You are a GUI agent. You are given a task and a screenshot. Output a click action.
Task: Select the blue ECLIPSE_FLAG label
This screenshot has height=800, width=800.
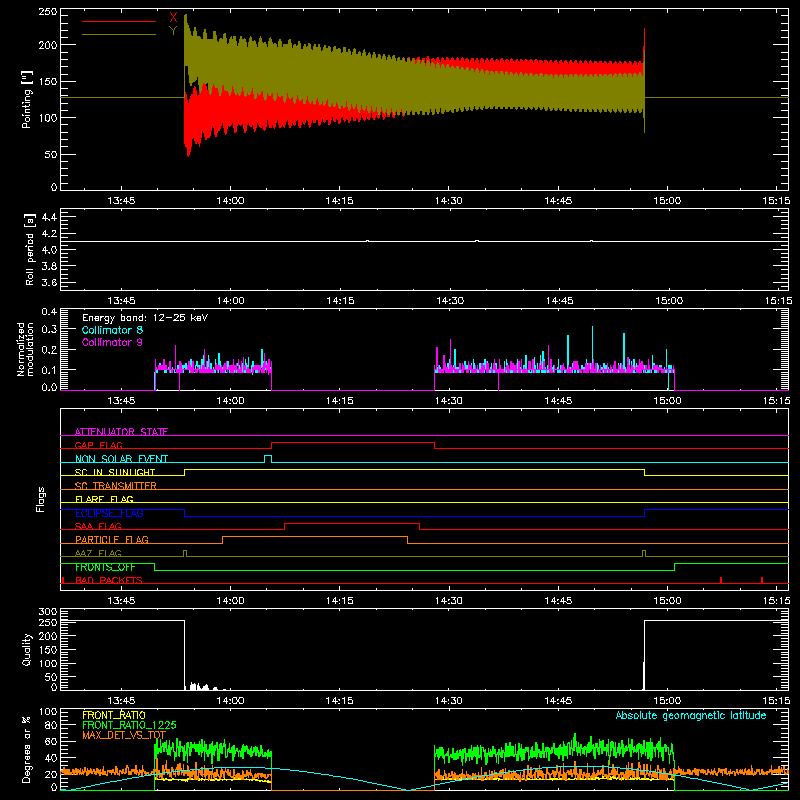109,513
